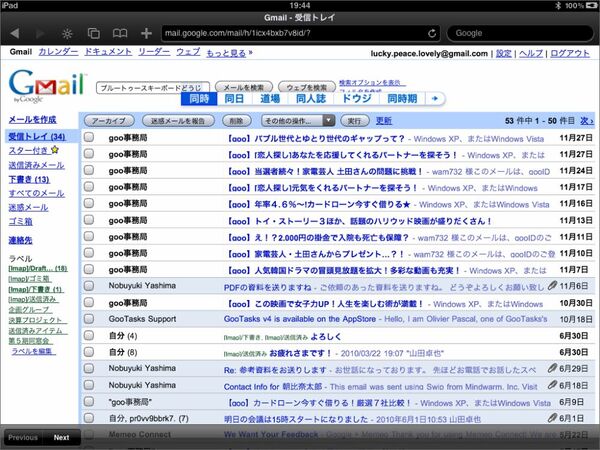
Task: Open すべてのメール folder
Action: 36,193
